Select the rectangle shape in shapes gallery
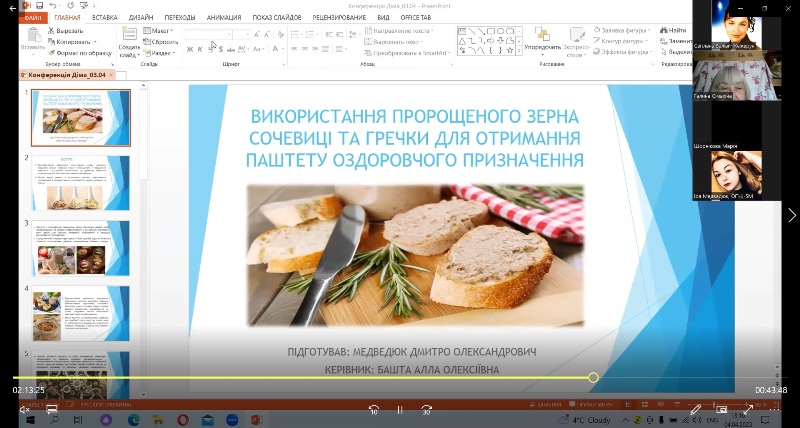 coord(490,31)
